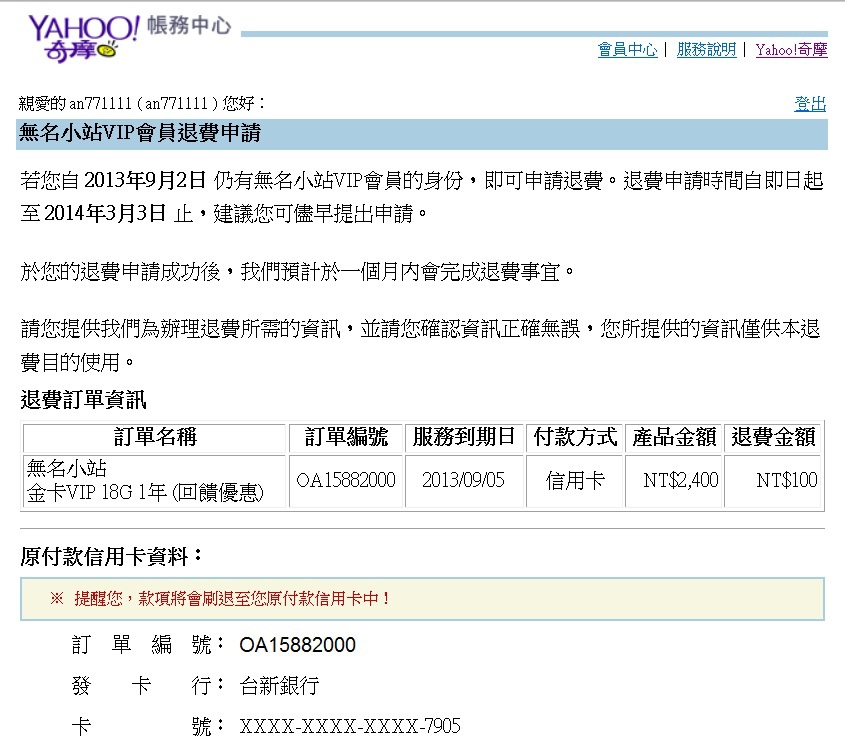
Task: Click the 訂單編號 column header
Action: [346, 437]
